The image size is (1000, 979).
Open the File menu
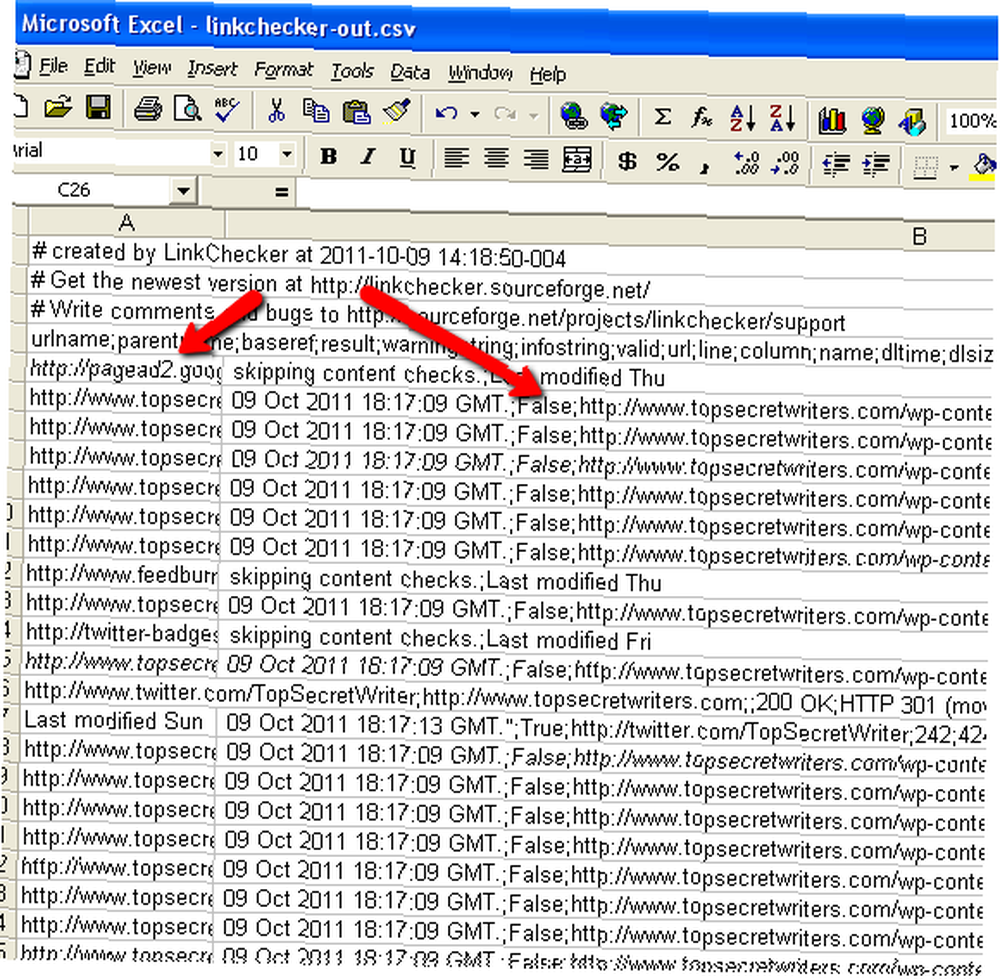coord(53,66)
